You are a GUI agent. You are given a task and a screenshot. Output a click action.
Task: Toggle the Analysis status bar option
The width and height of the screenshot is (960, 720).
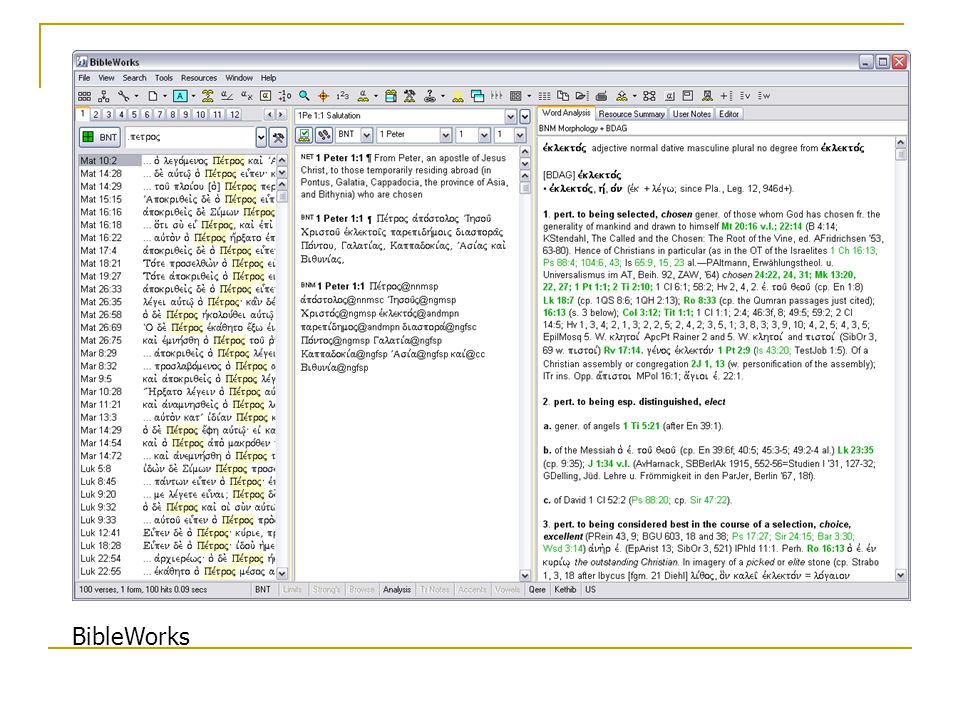(397, 590)
